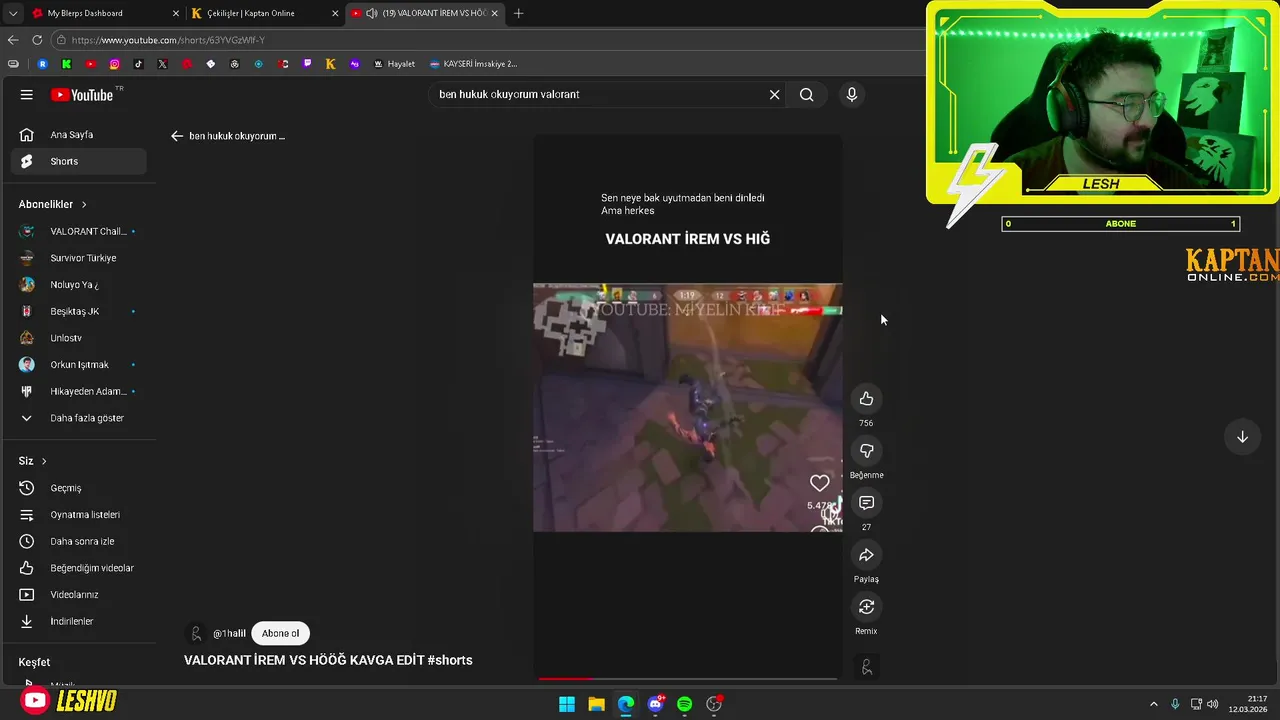This screenshot has height=720, width=1280.
Task: Open Discord from the taskbar
Action: [x=655, y=704]
